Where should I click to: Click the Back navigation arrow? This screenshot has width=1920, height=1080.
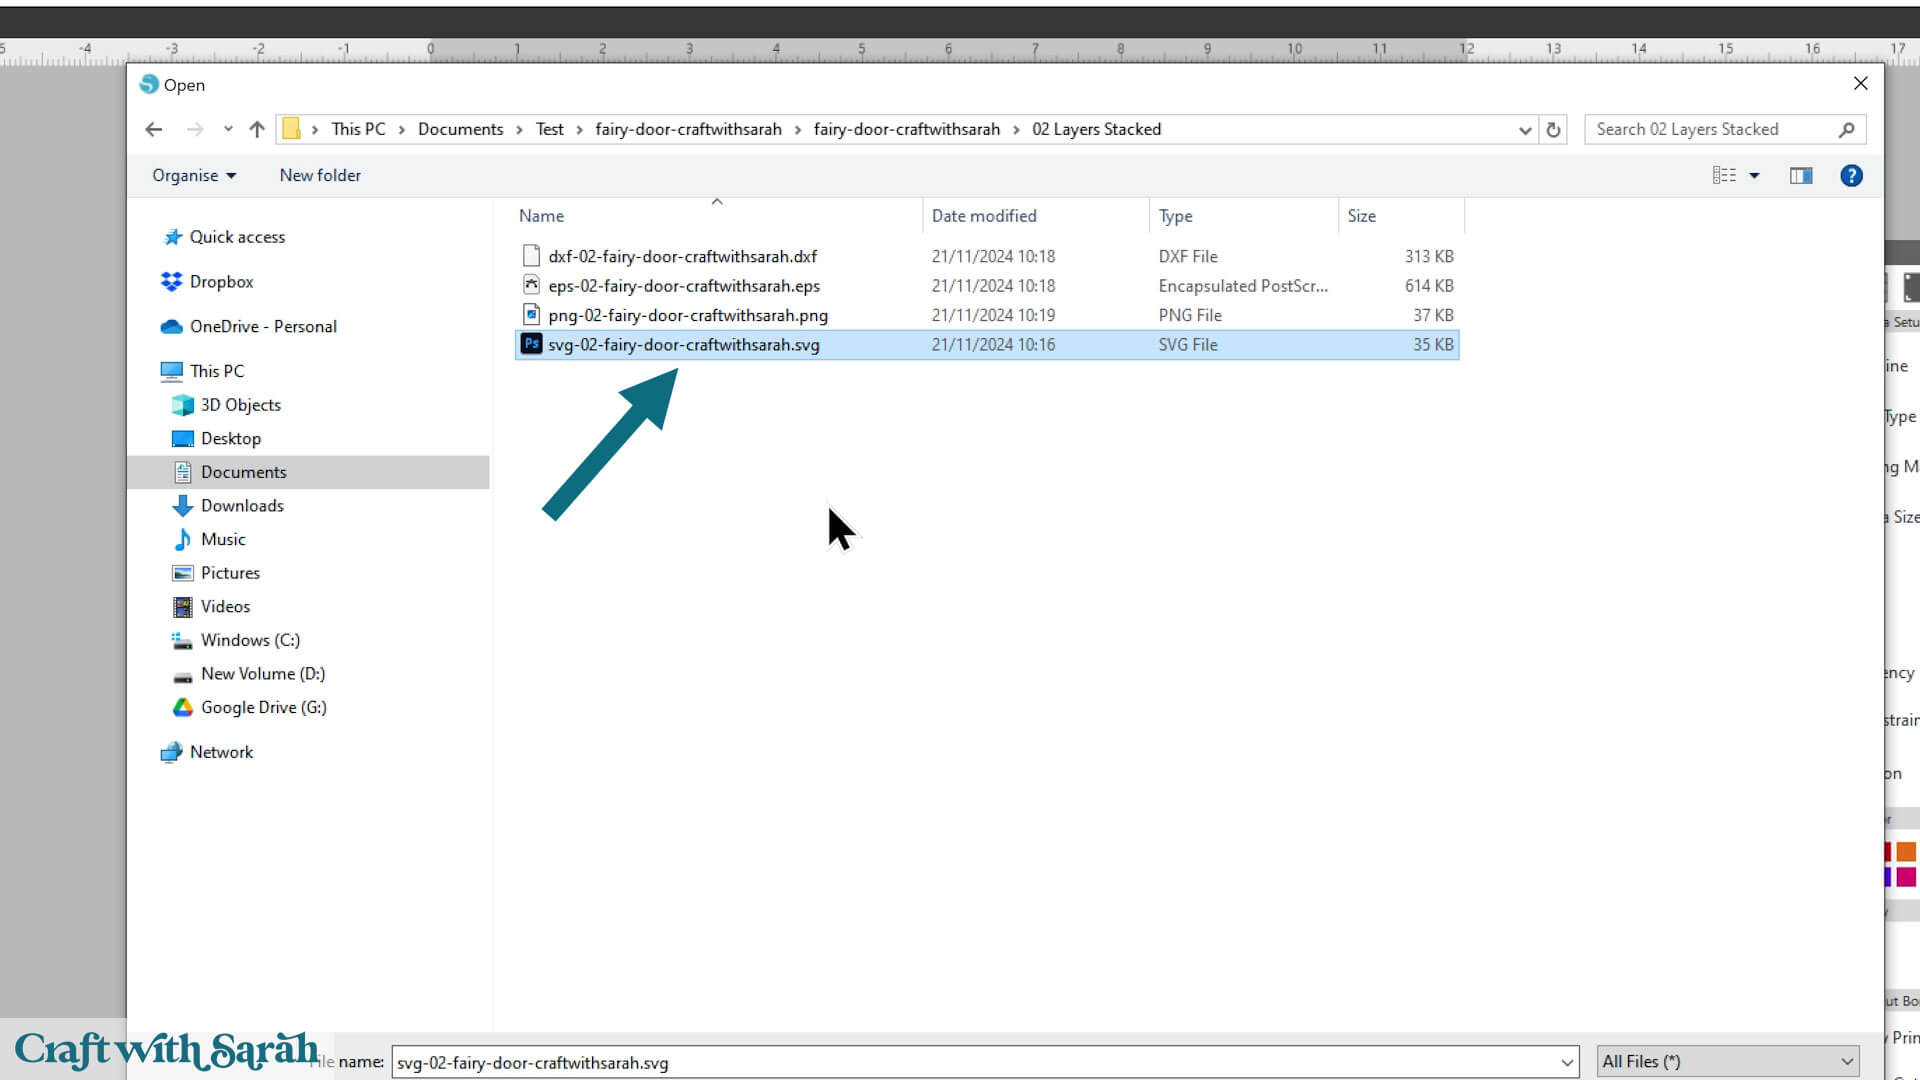154,129
